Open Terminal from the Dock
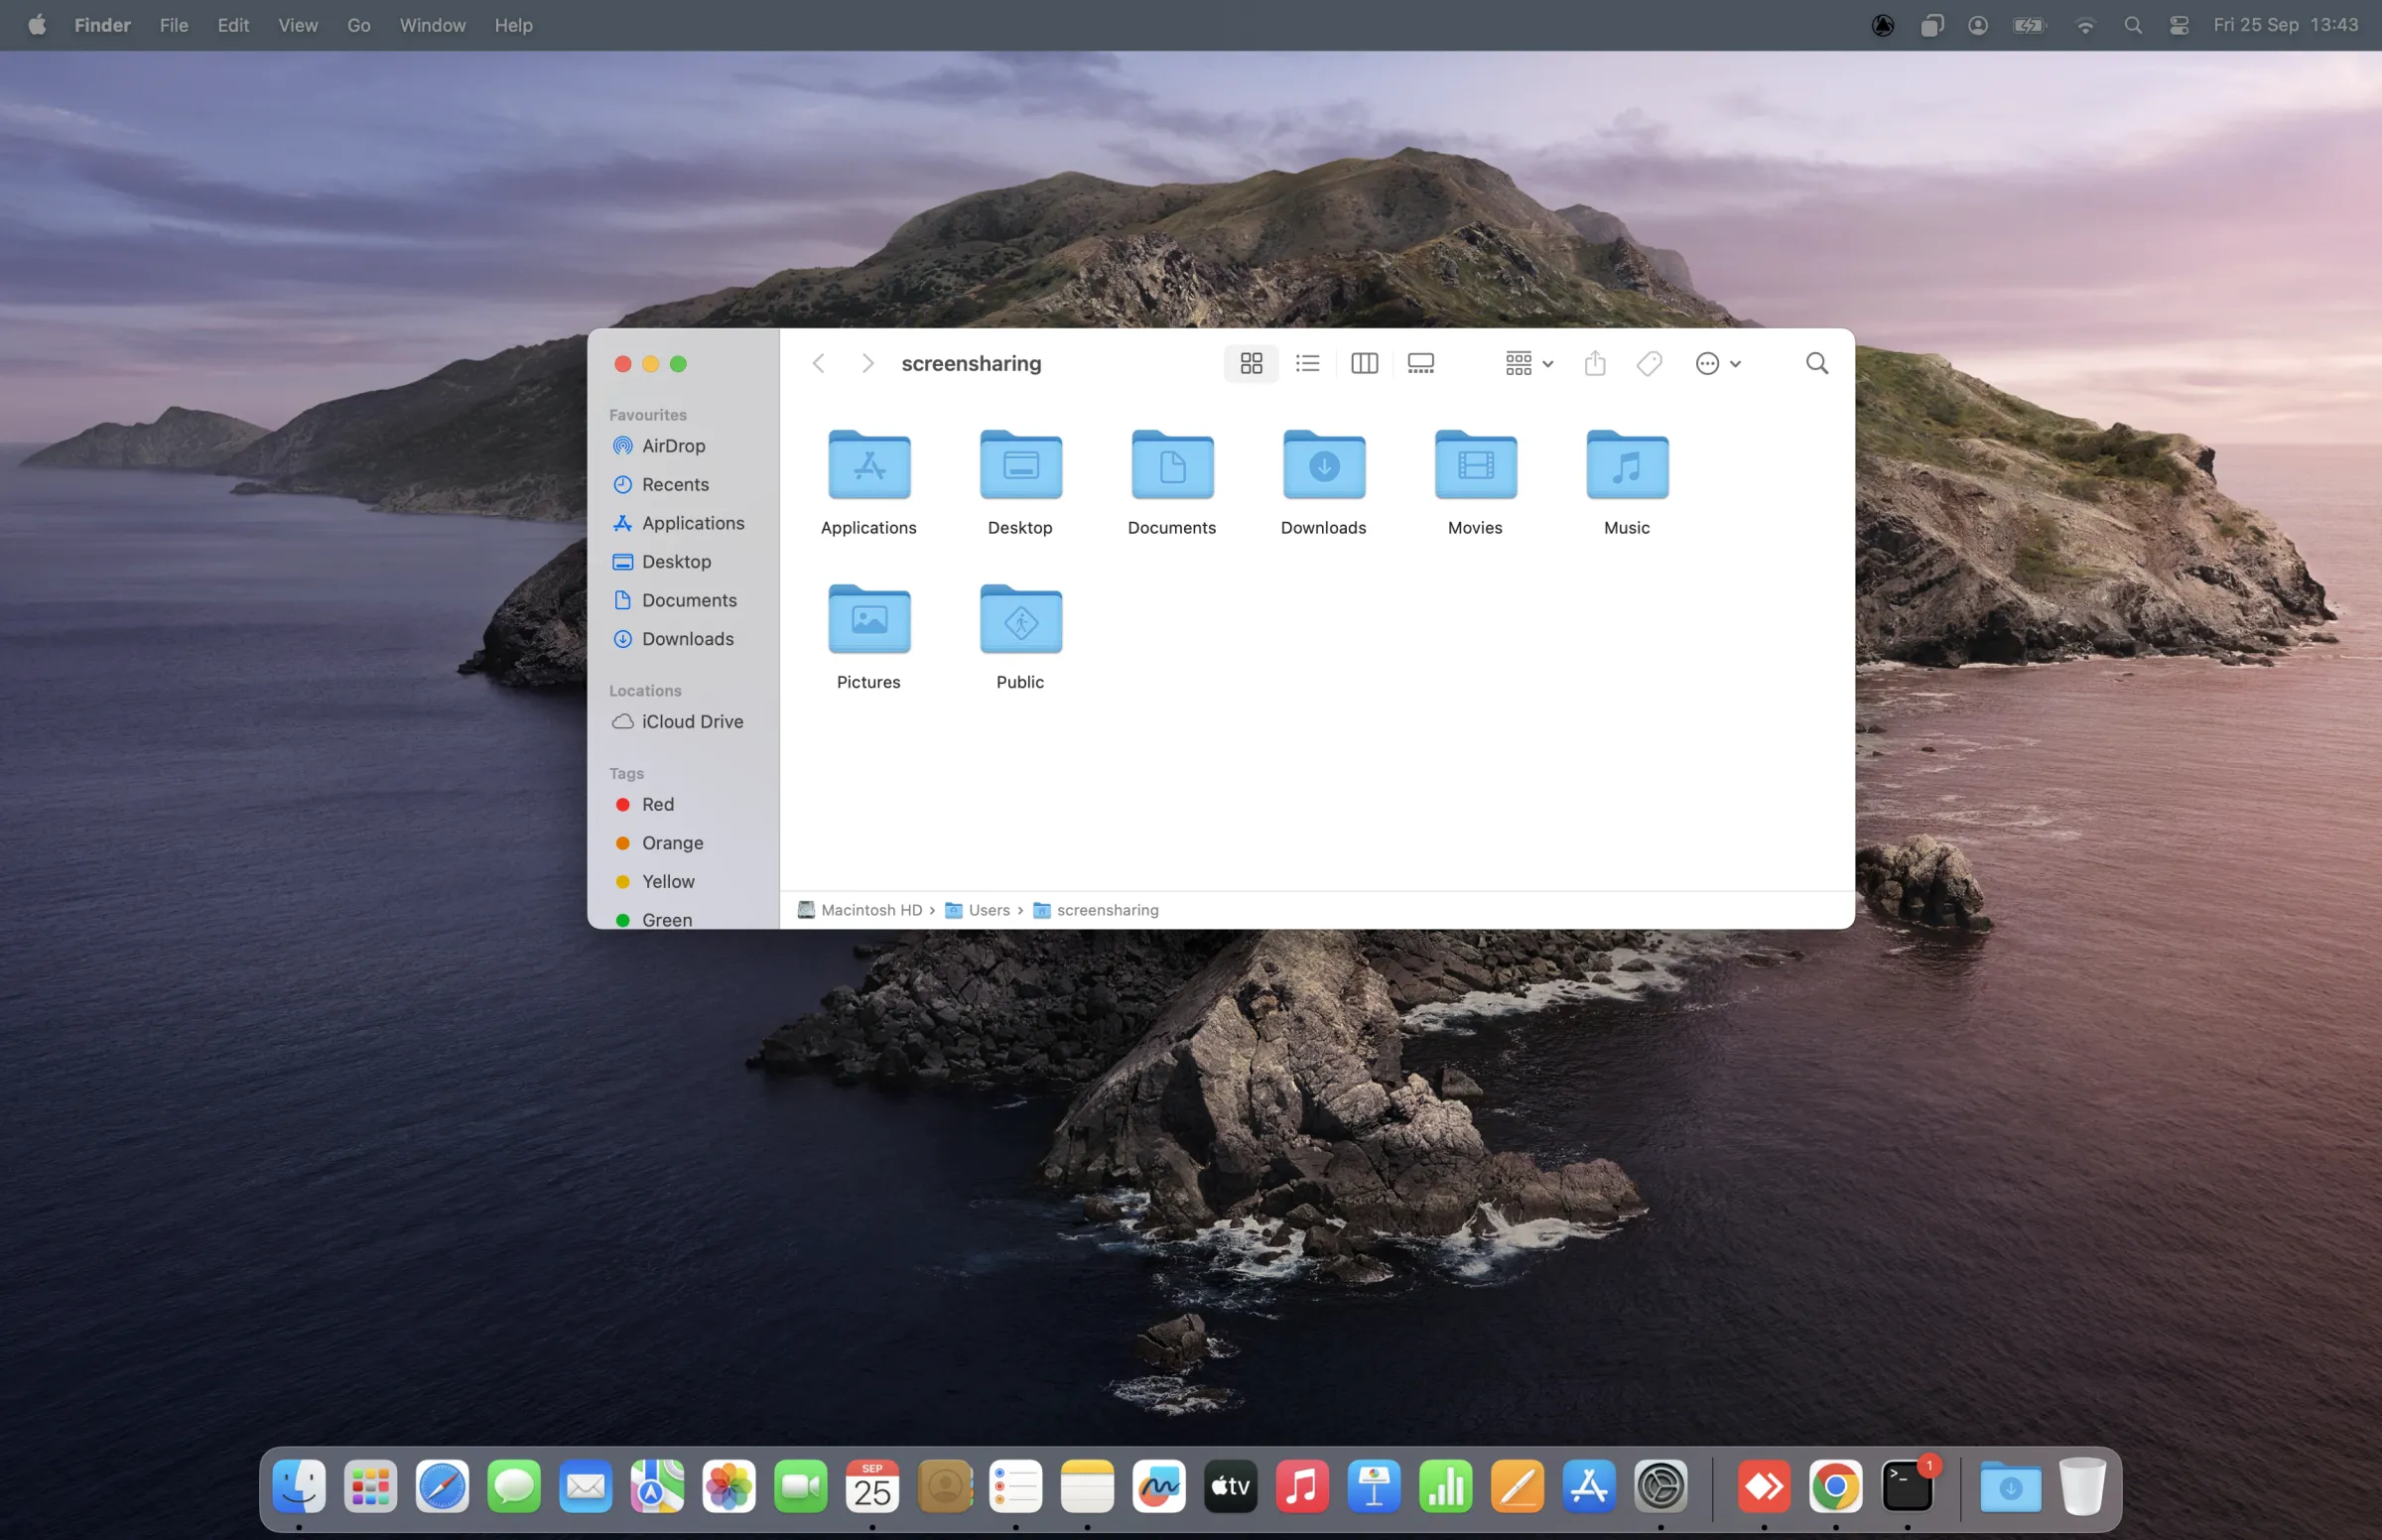The width and height of the screenshot is (2382, 1540). [x=1906, y=1486]
